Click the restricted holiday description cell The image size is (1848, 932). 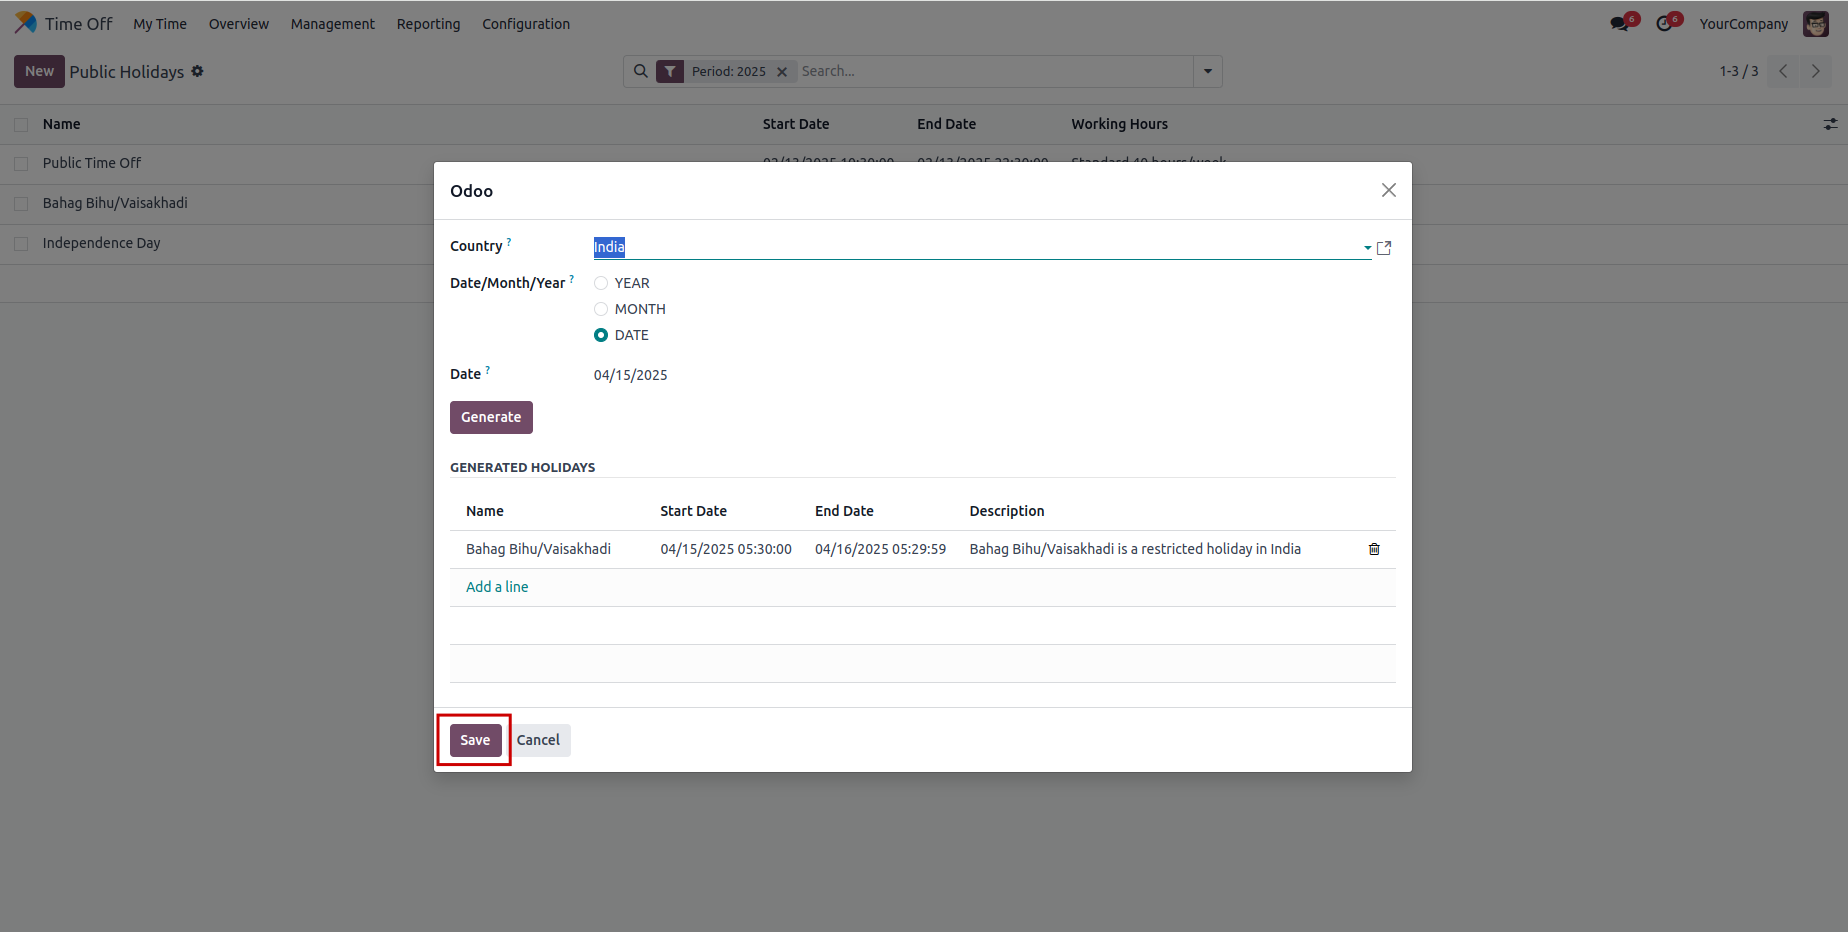point(1135,549)
